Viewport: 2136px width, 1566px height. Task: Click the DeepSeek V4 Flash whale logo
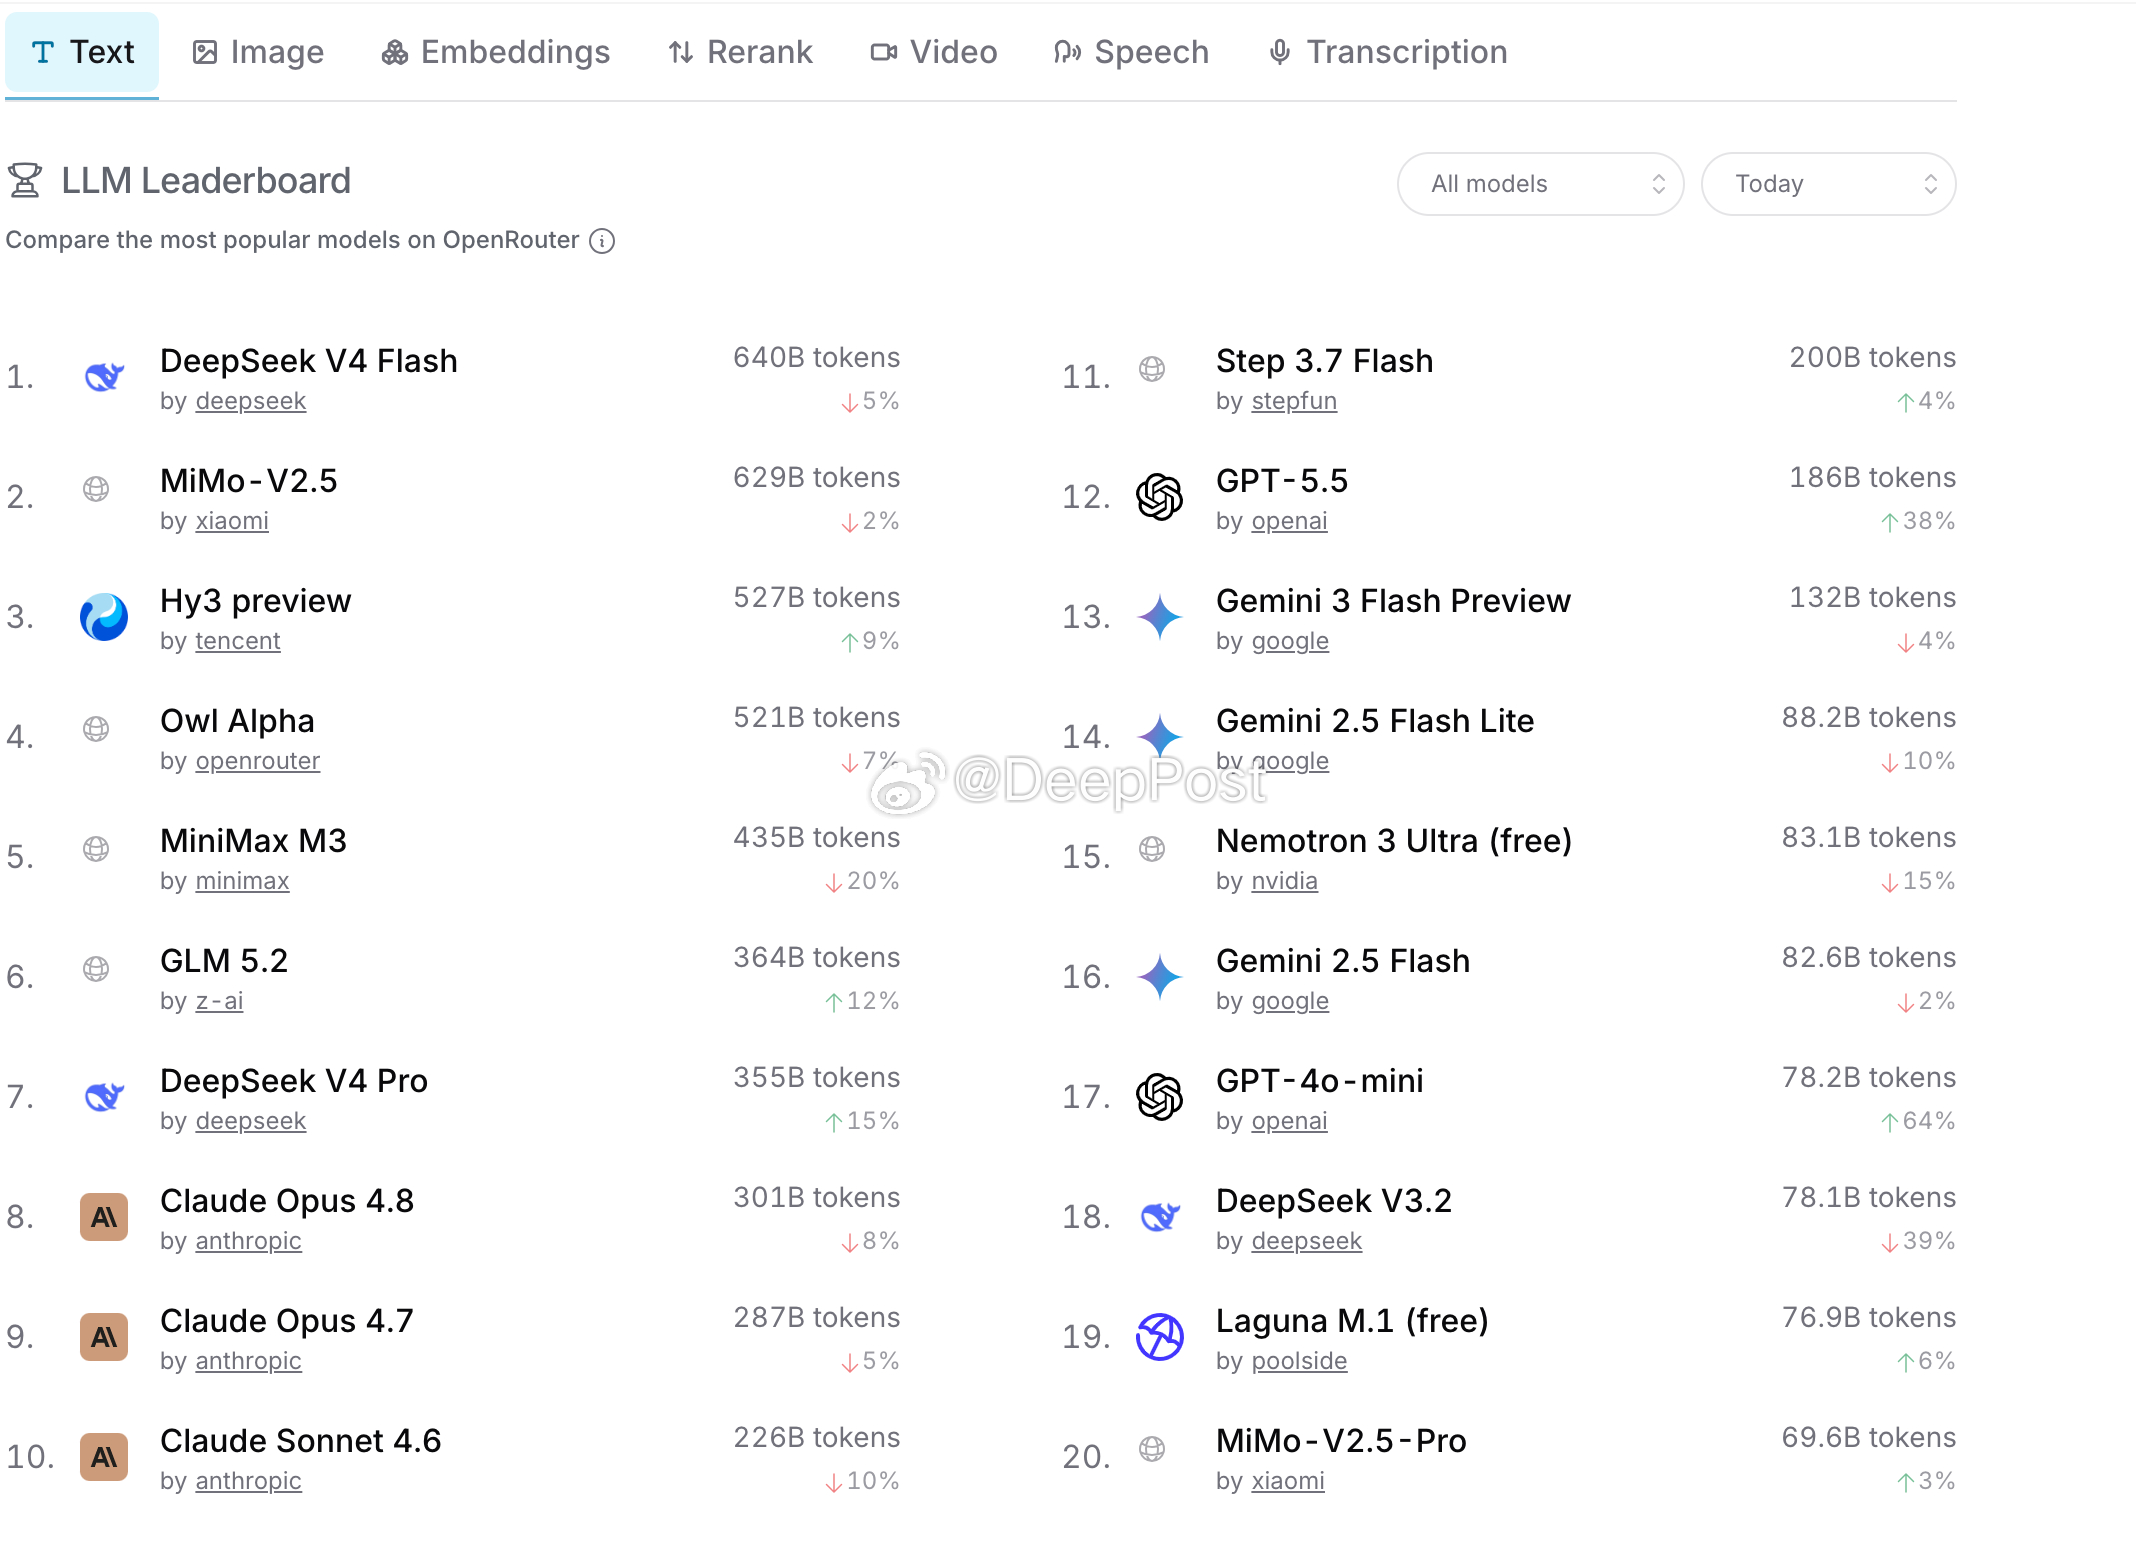tap(104, 377)
